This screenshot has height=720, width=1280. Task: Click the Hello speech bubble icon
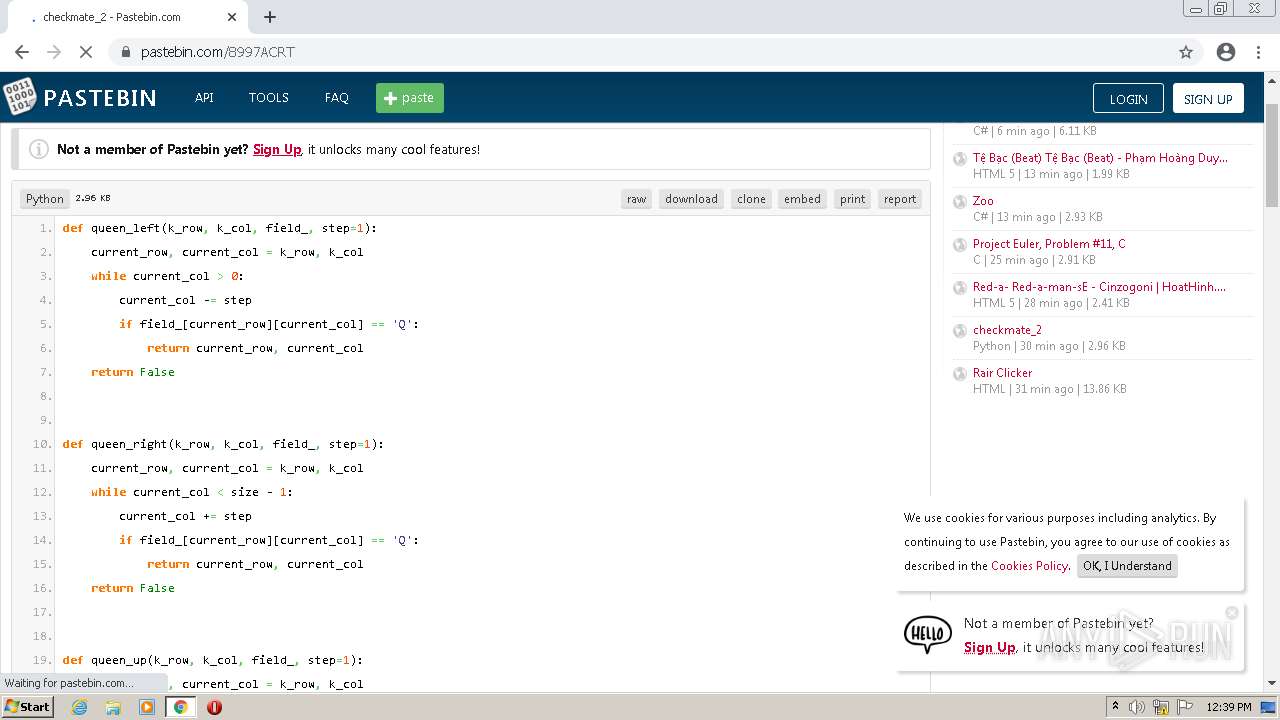click(x=927, y=634)
